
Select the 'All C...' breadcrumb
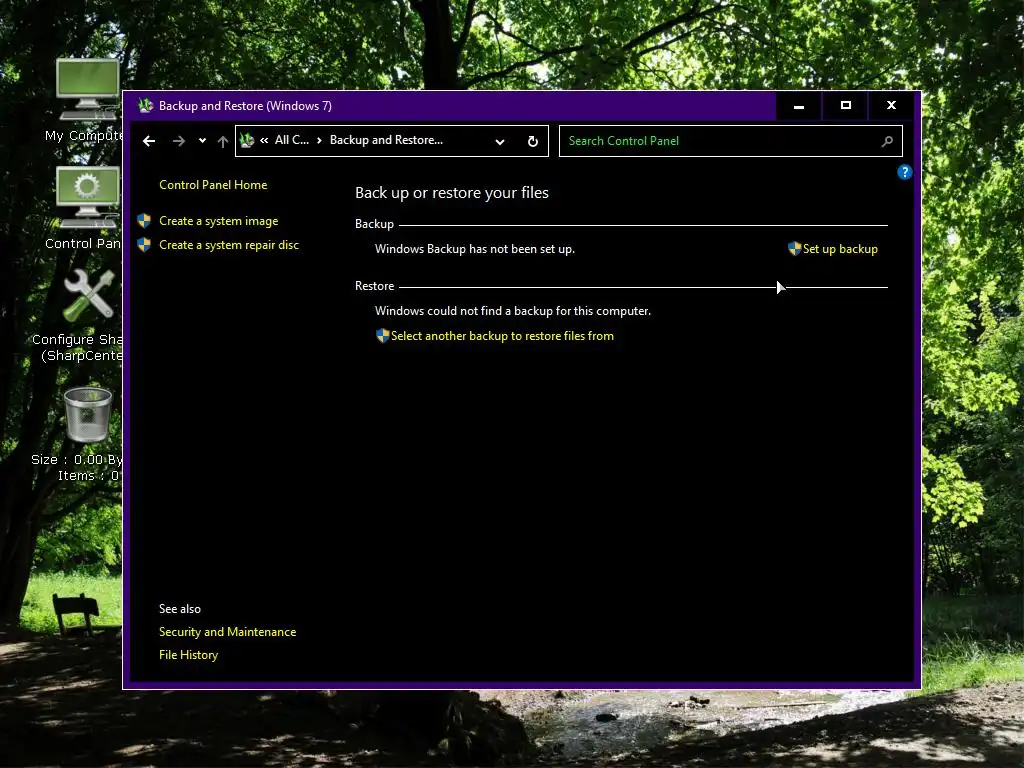(291, 140)
